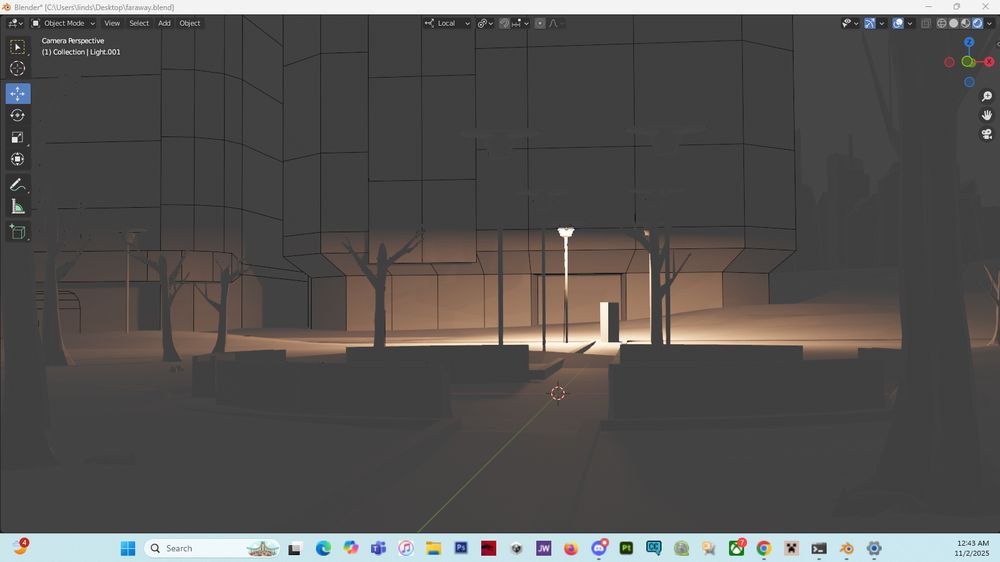Click the zoom viewport magnifier icon
The image size is (1000, 562).
point(987,96)
